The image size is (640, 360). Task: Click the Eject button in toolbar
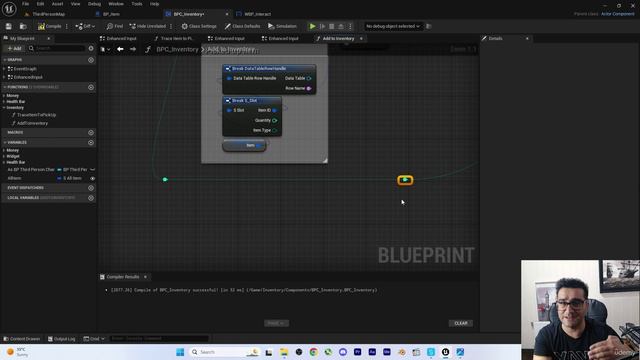(341, 26)
